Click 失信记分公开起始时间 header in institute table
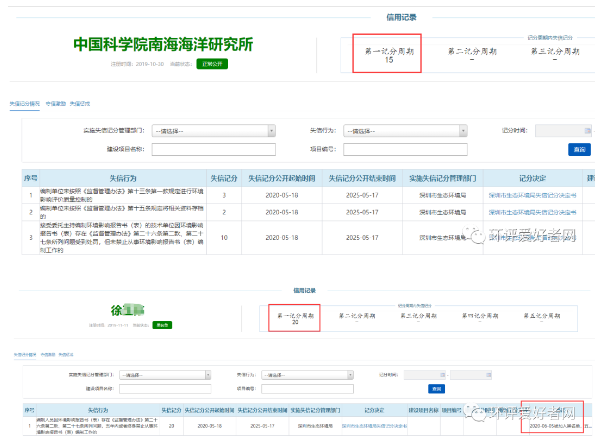This screenshot has width=607, height=448. tap(282, 179)
